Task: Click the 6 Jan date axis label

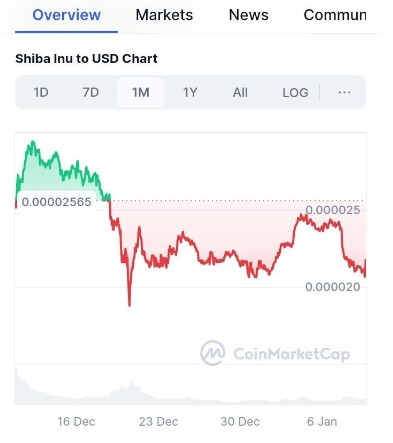Action: pos(322,422)
